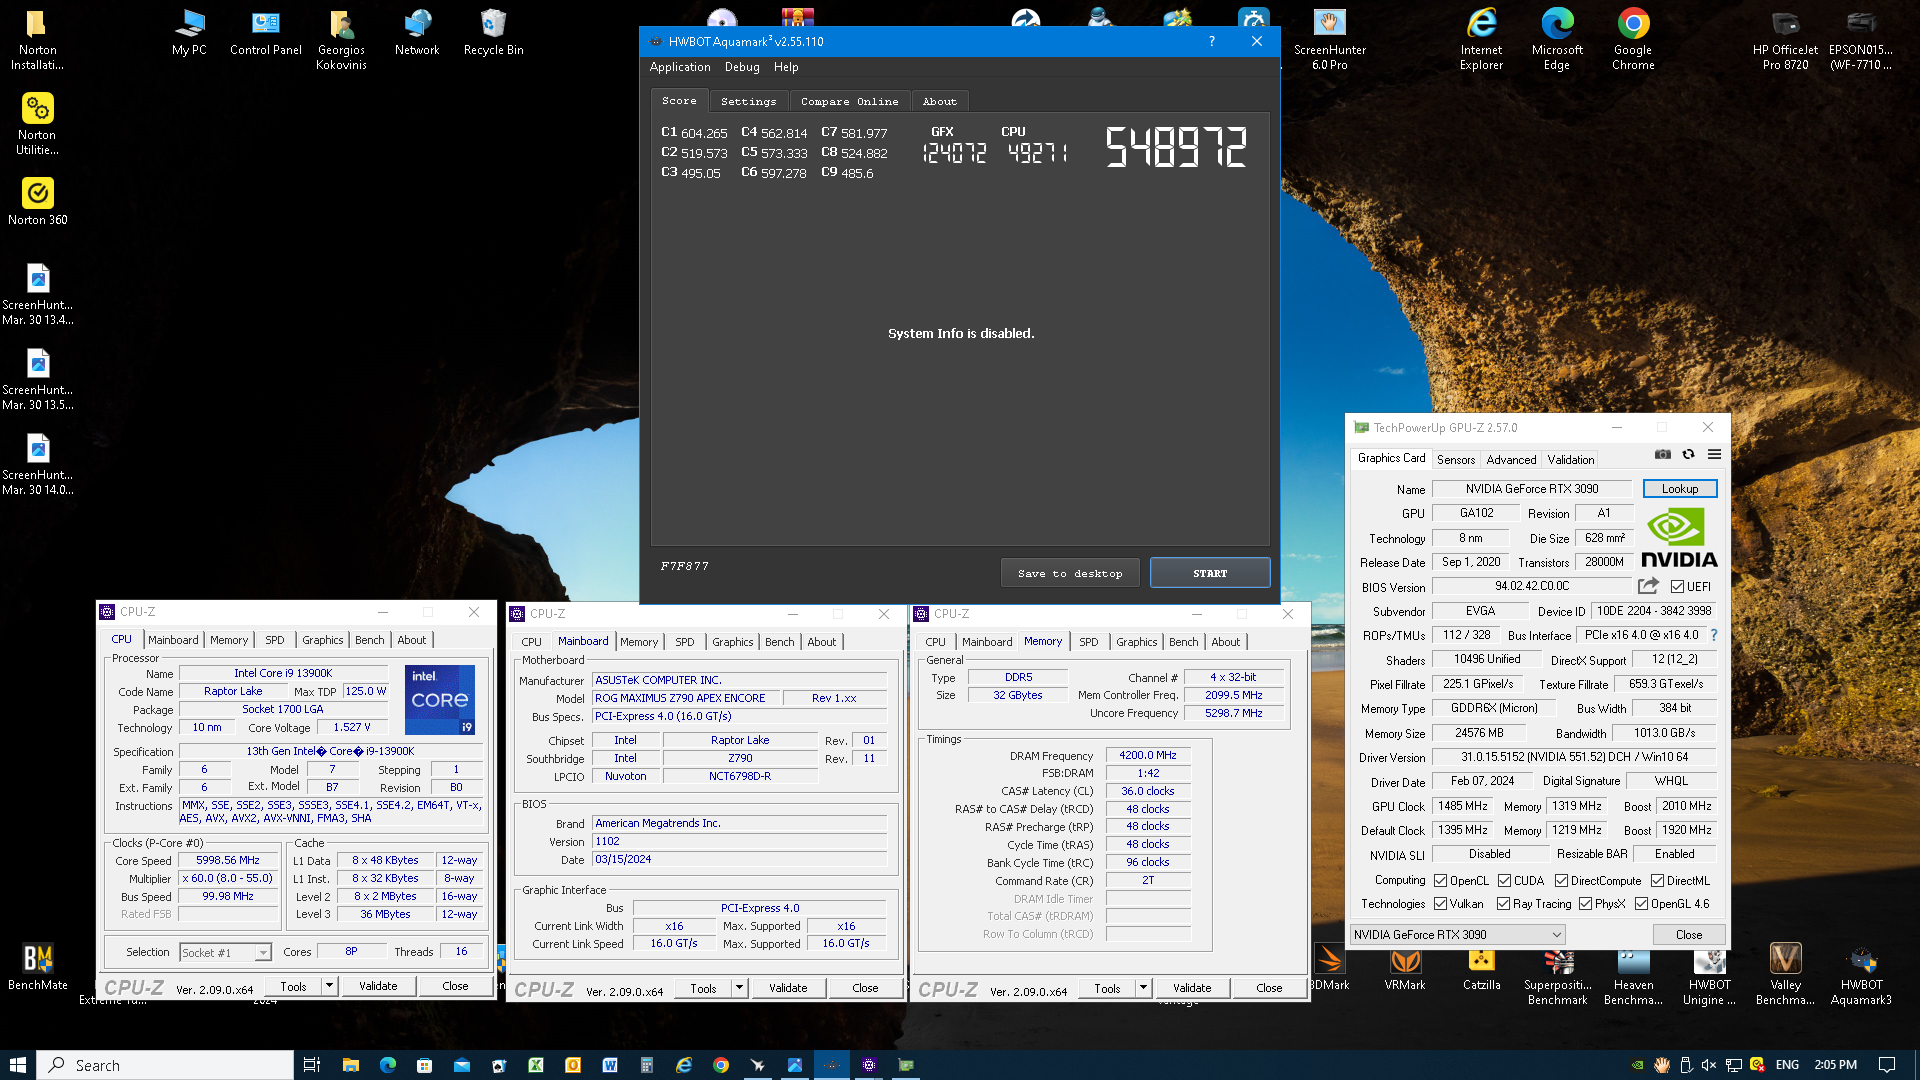Toggle the OpenGL 4.6 checkbox
The image size is (1920, 1080).
pos(1641,904)
